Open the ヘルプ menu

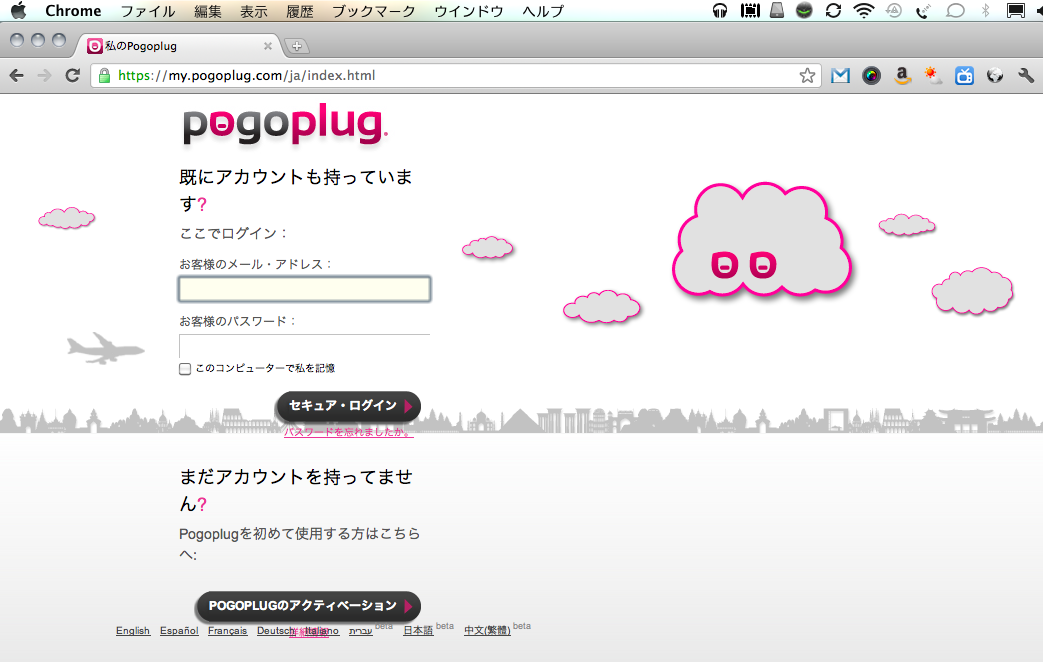(x=543, y=11)
